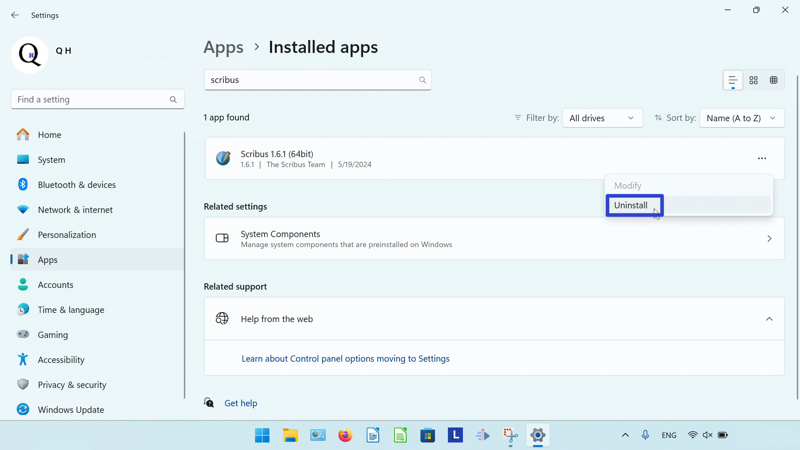Open System Components via its chevron
800x450 pixels.
769,239
